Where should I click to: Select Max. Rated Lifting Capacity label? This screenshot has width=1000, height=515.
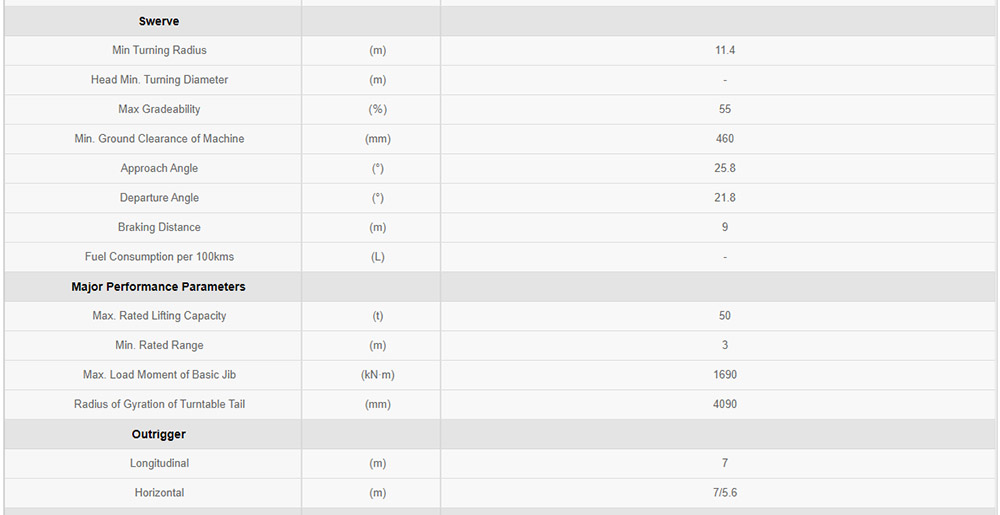pos(159,316)
